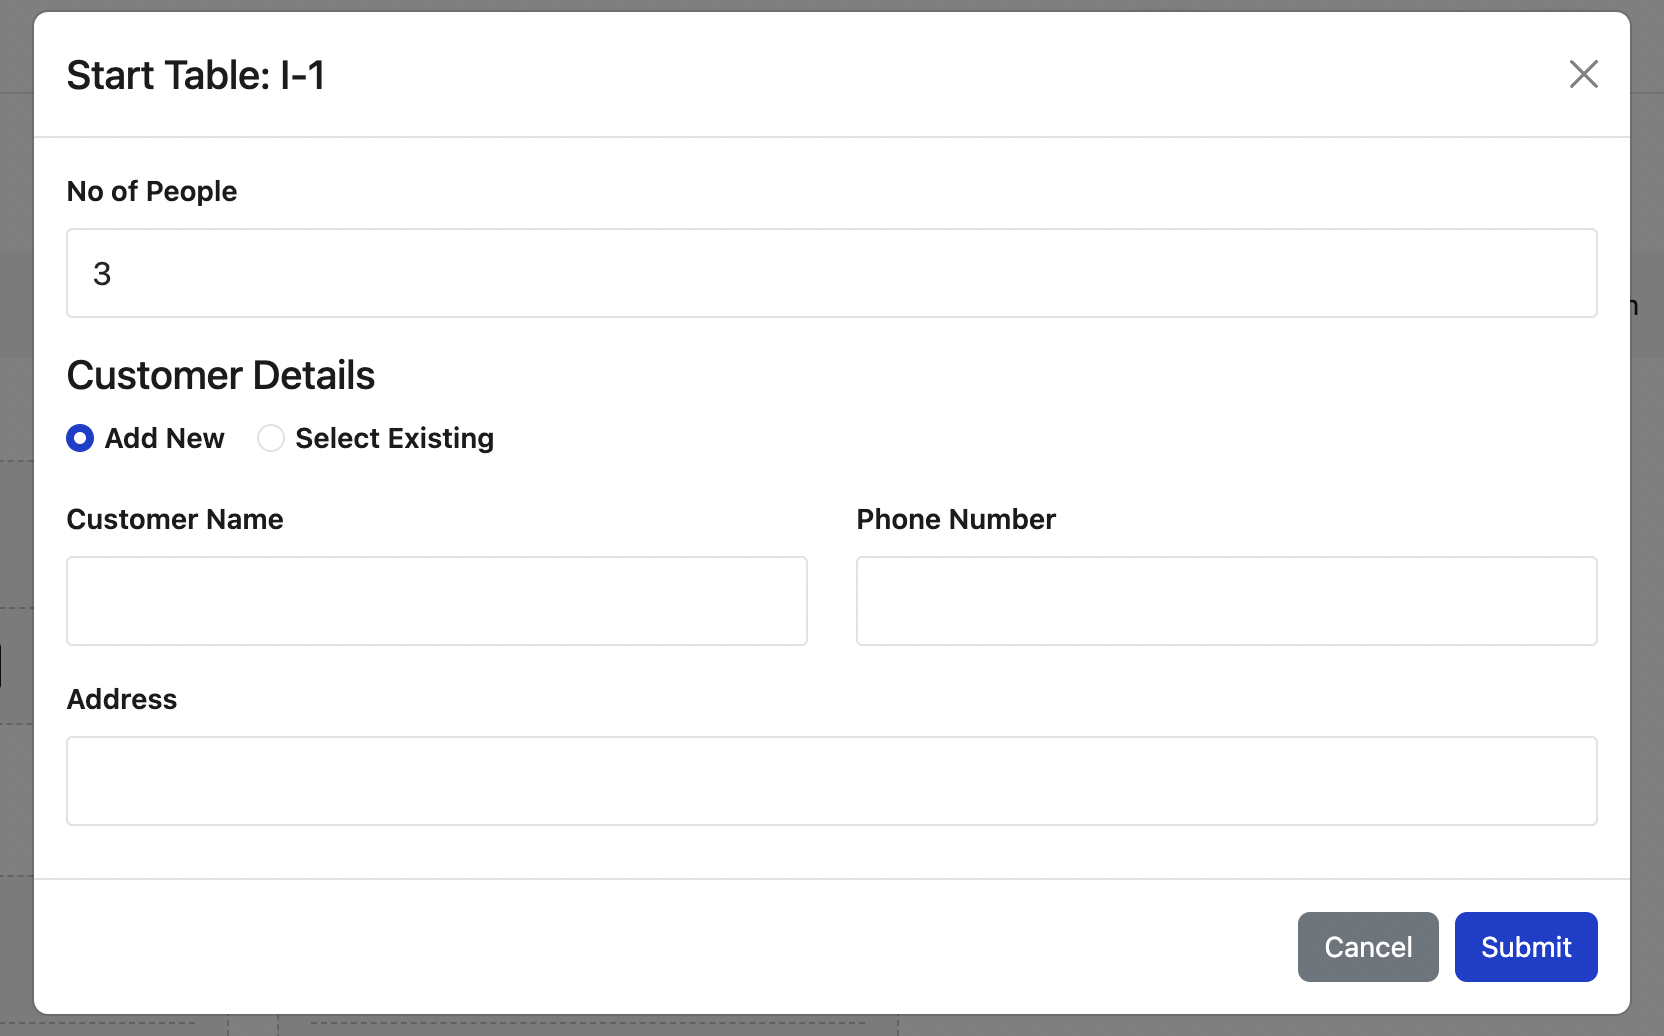
Task: Click the dimmed backdrop above the dialog
Action: click(832, 5)
